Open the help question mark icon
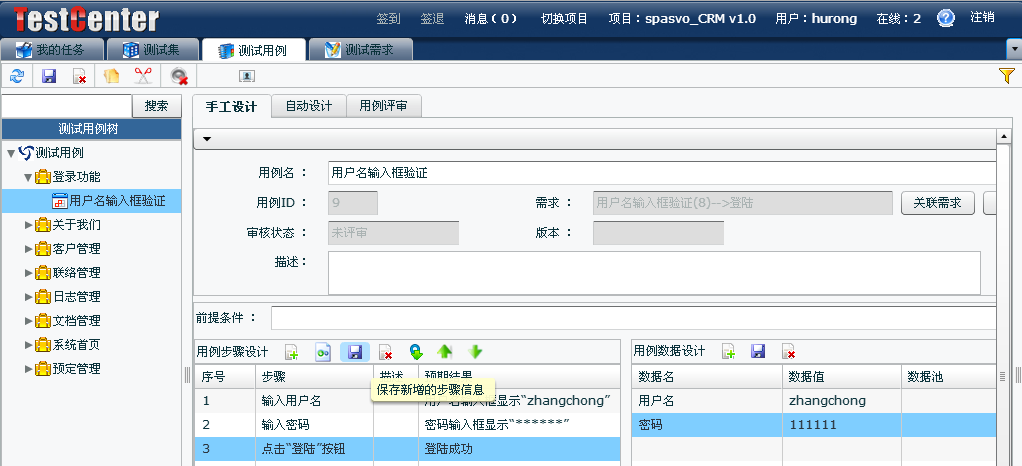The image size is (1022, 466). click(x=945, y=18)
